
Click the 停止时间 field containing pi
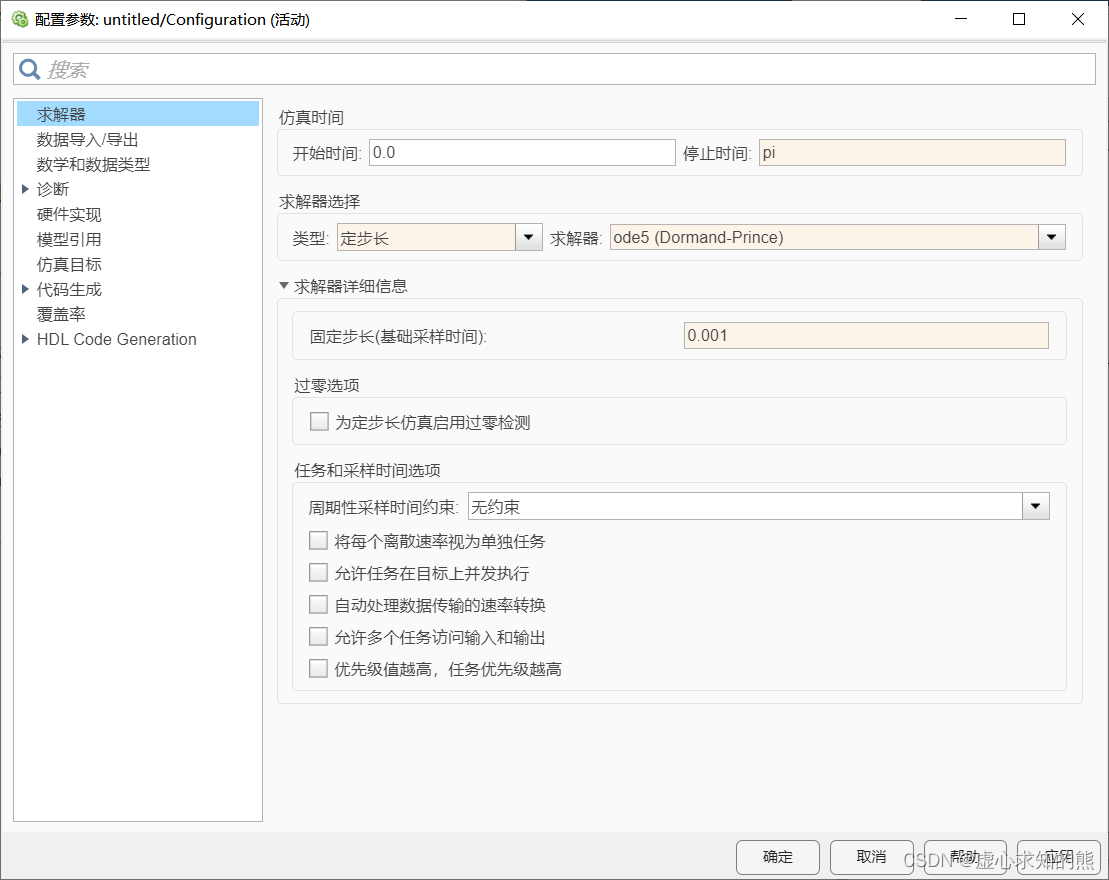(x=912, y=153)
